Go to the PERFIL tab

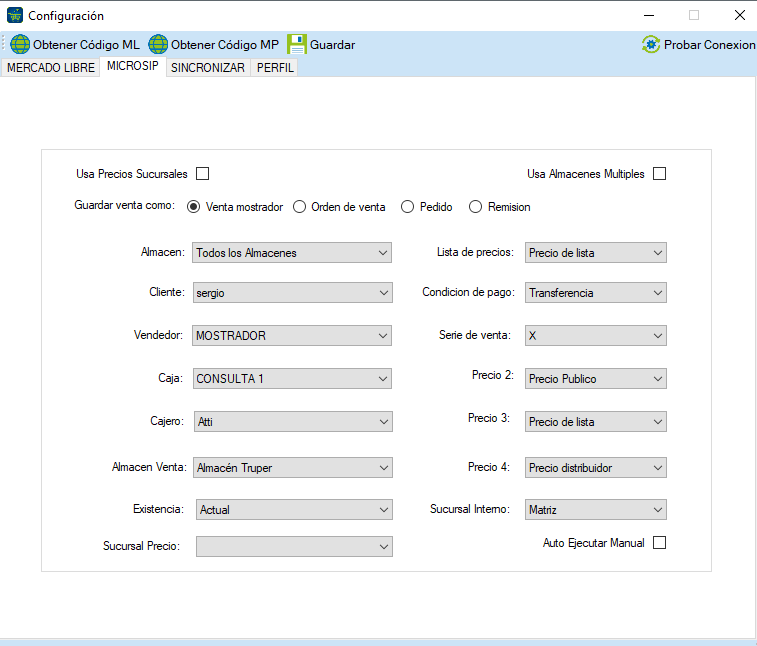click(275, 68)
